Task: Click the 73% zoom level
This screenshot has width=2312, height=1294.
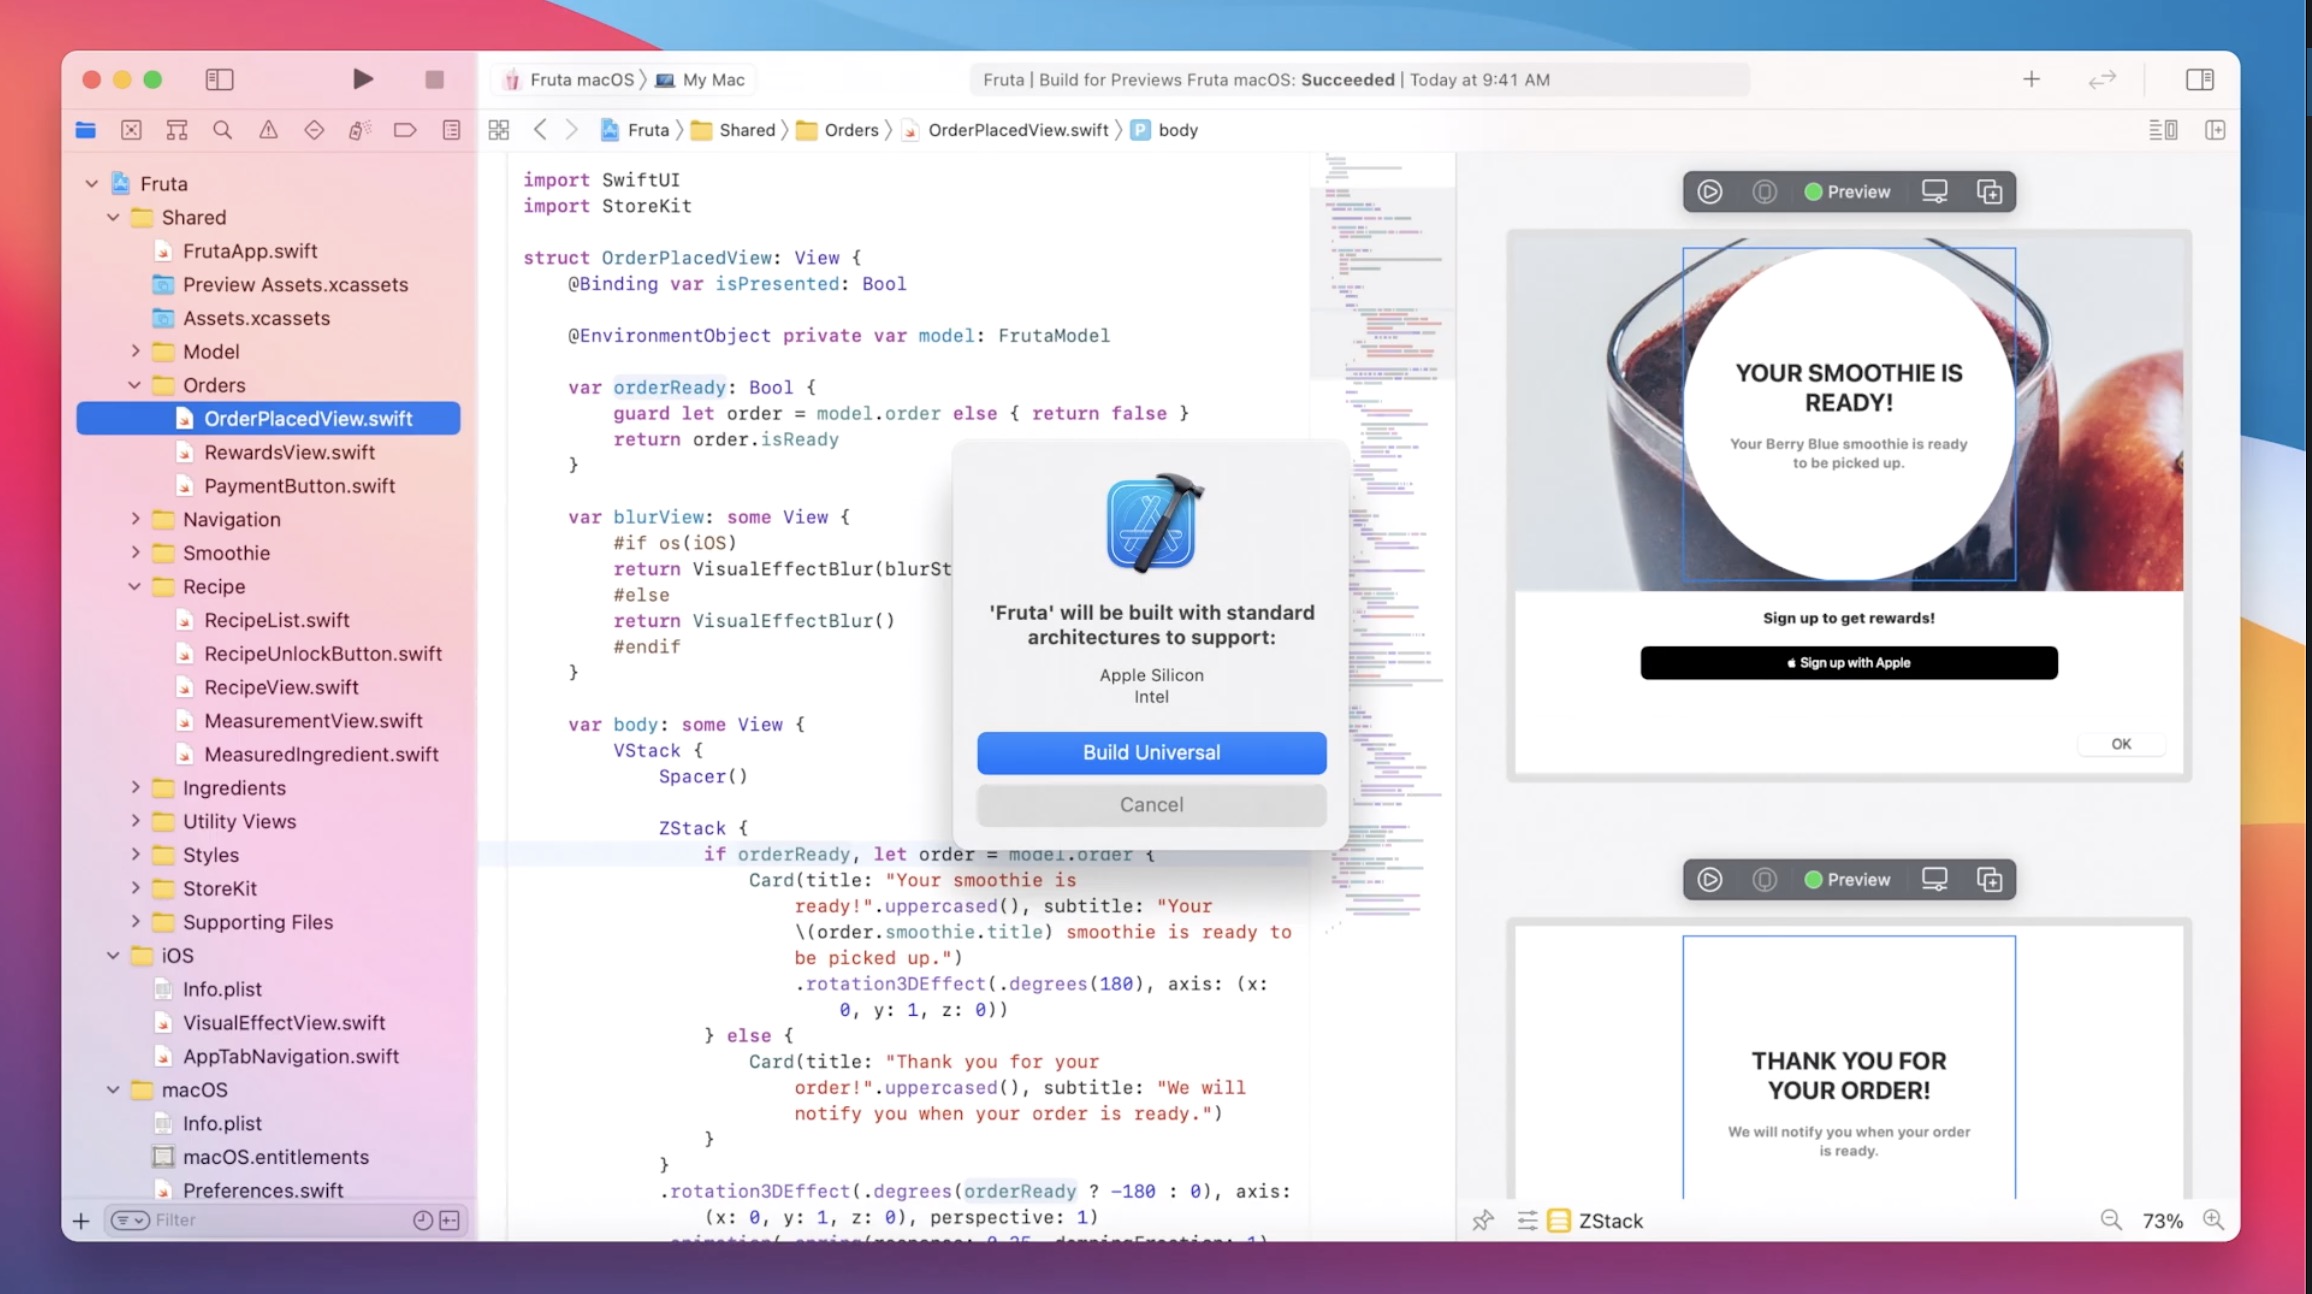Action: pyautogui.click(x=2162, y=1221)
